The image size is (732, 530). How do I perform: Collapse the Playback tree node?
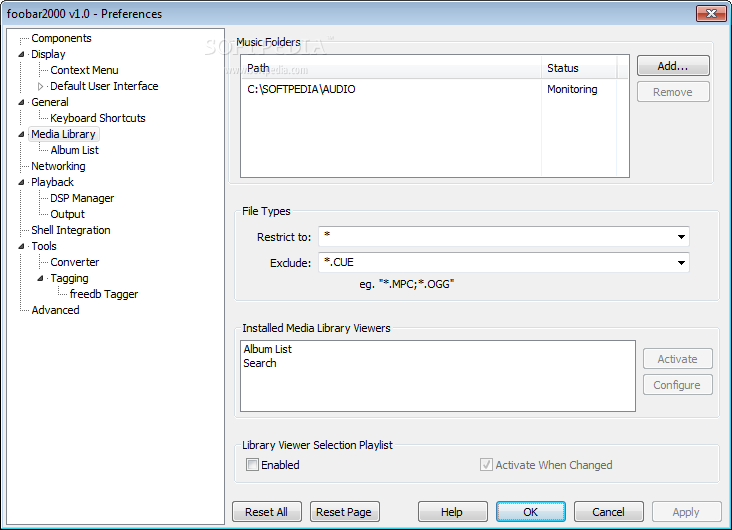[21, 183]
